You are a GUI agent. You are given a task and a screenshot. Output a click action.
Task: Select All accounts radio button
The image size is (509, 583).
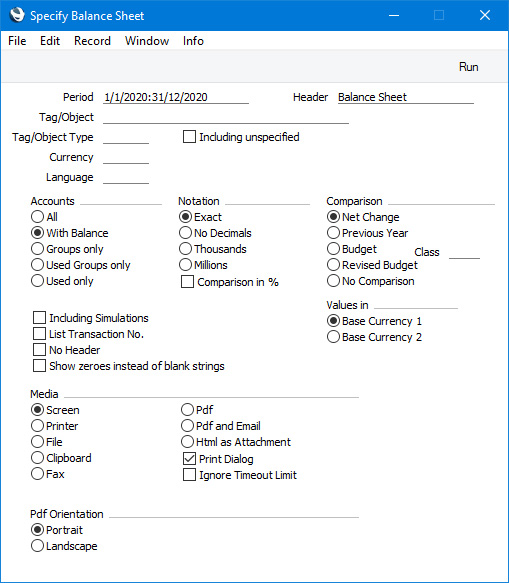coord(38,217)
